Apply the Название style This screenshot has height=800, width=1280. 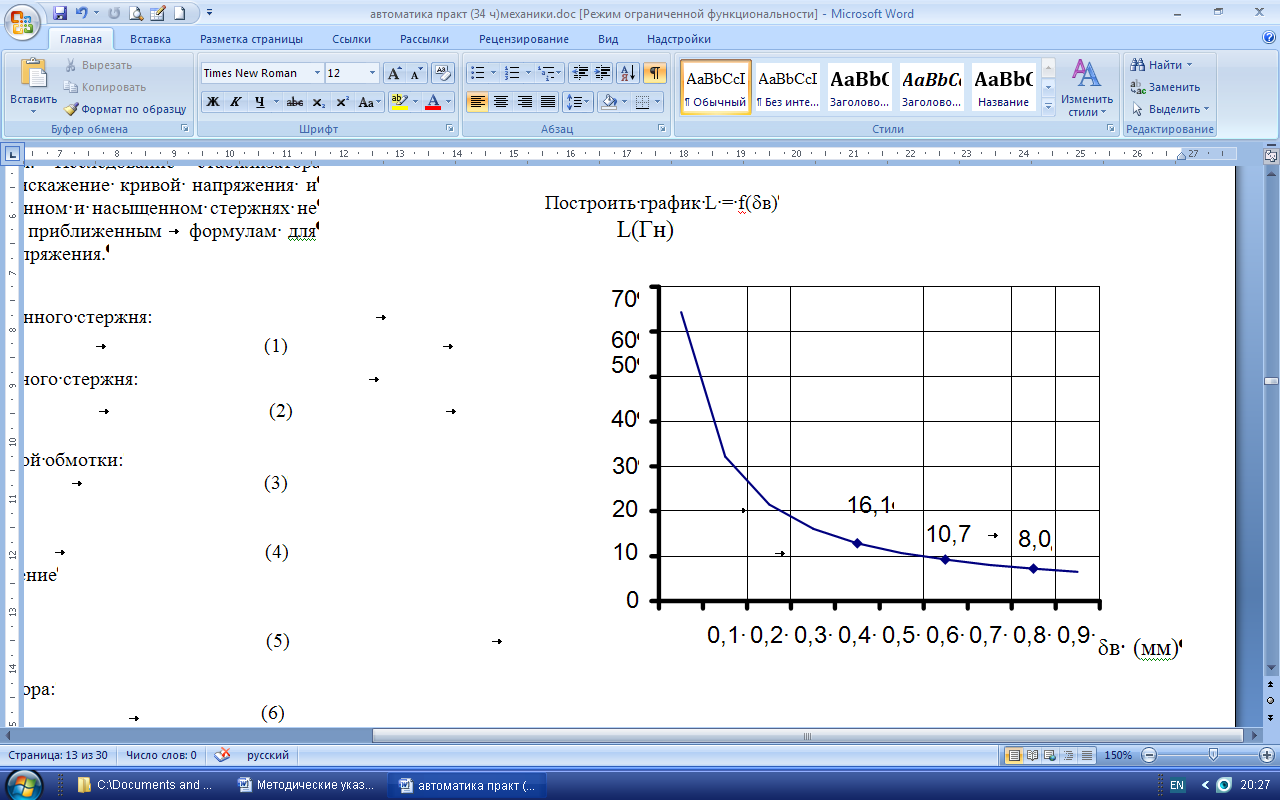(1004, 87)
